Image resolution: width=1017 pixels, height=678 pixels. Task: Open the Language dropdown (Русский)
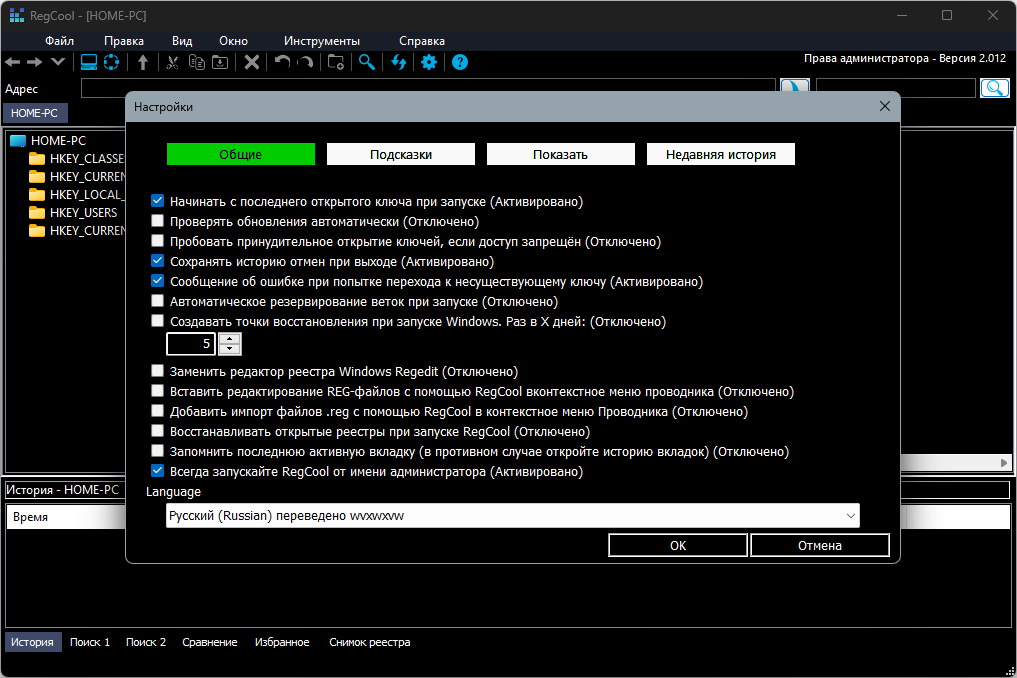512,516
